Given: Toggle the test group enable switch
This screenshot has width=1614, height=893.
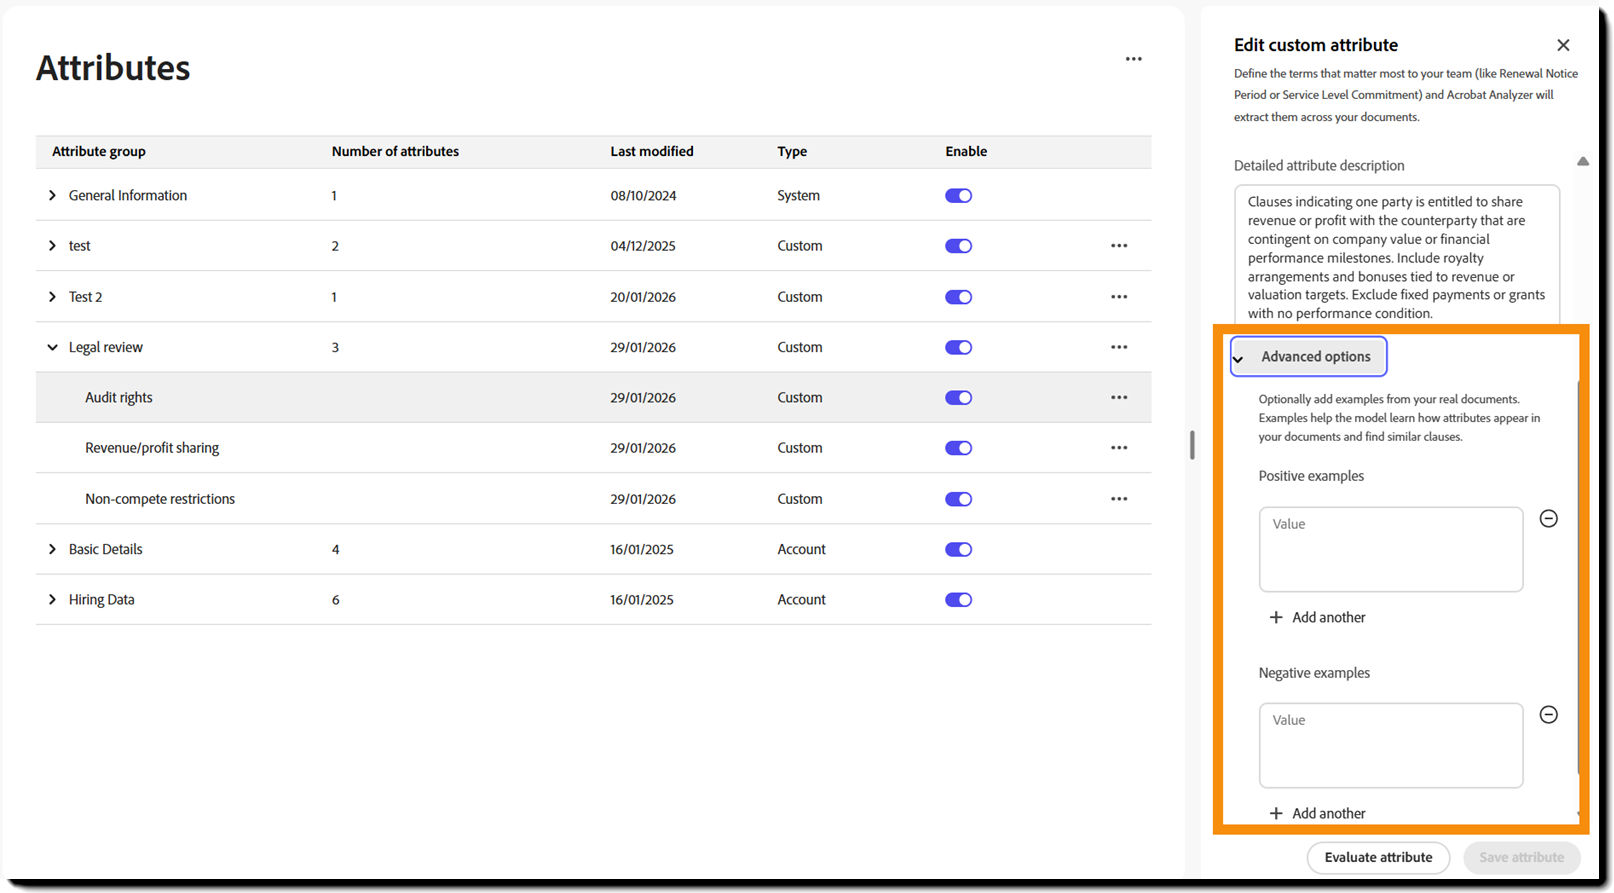Looking at the screenshot, I should (x=958, y=246).
